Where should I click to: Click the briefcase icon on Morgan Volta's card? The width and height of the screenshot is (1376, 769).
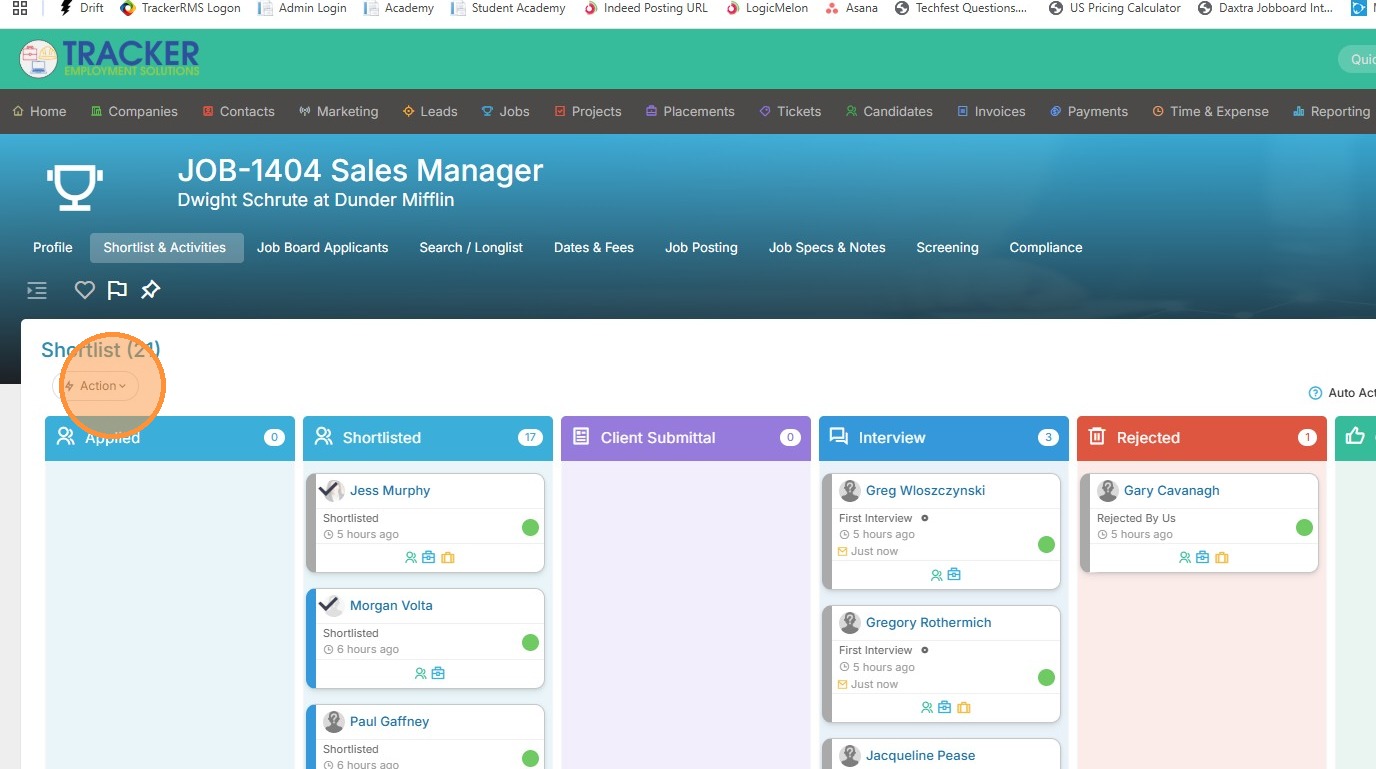click(x=438, y=674)
